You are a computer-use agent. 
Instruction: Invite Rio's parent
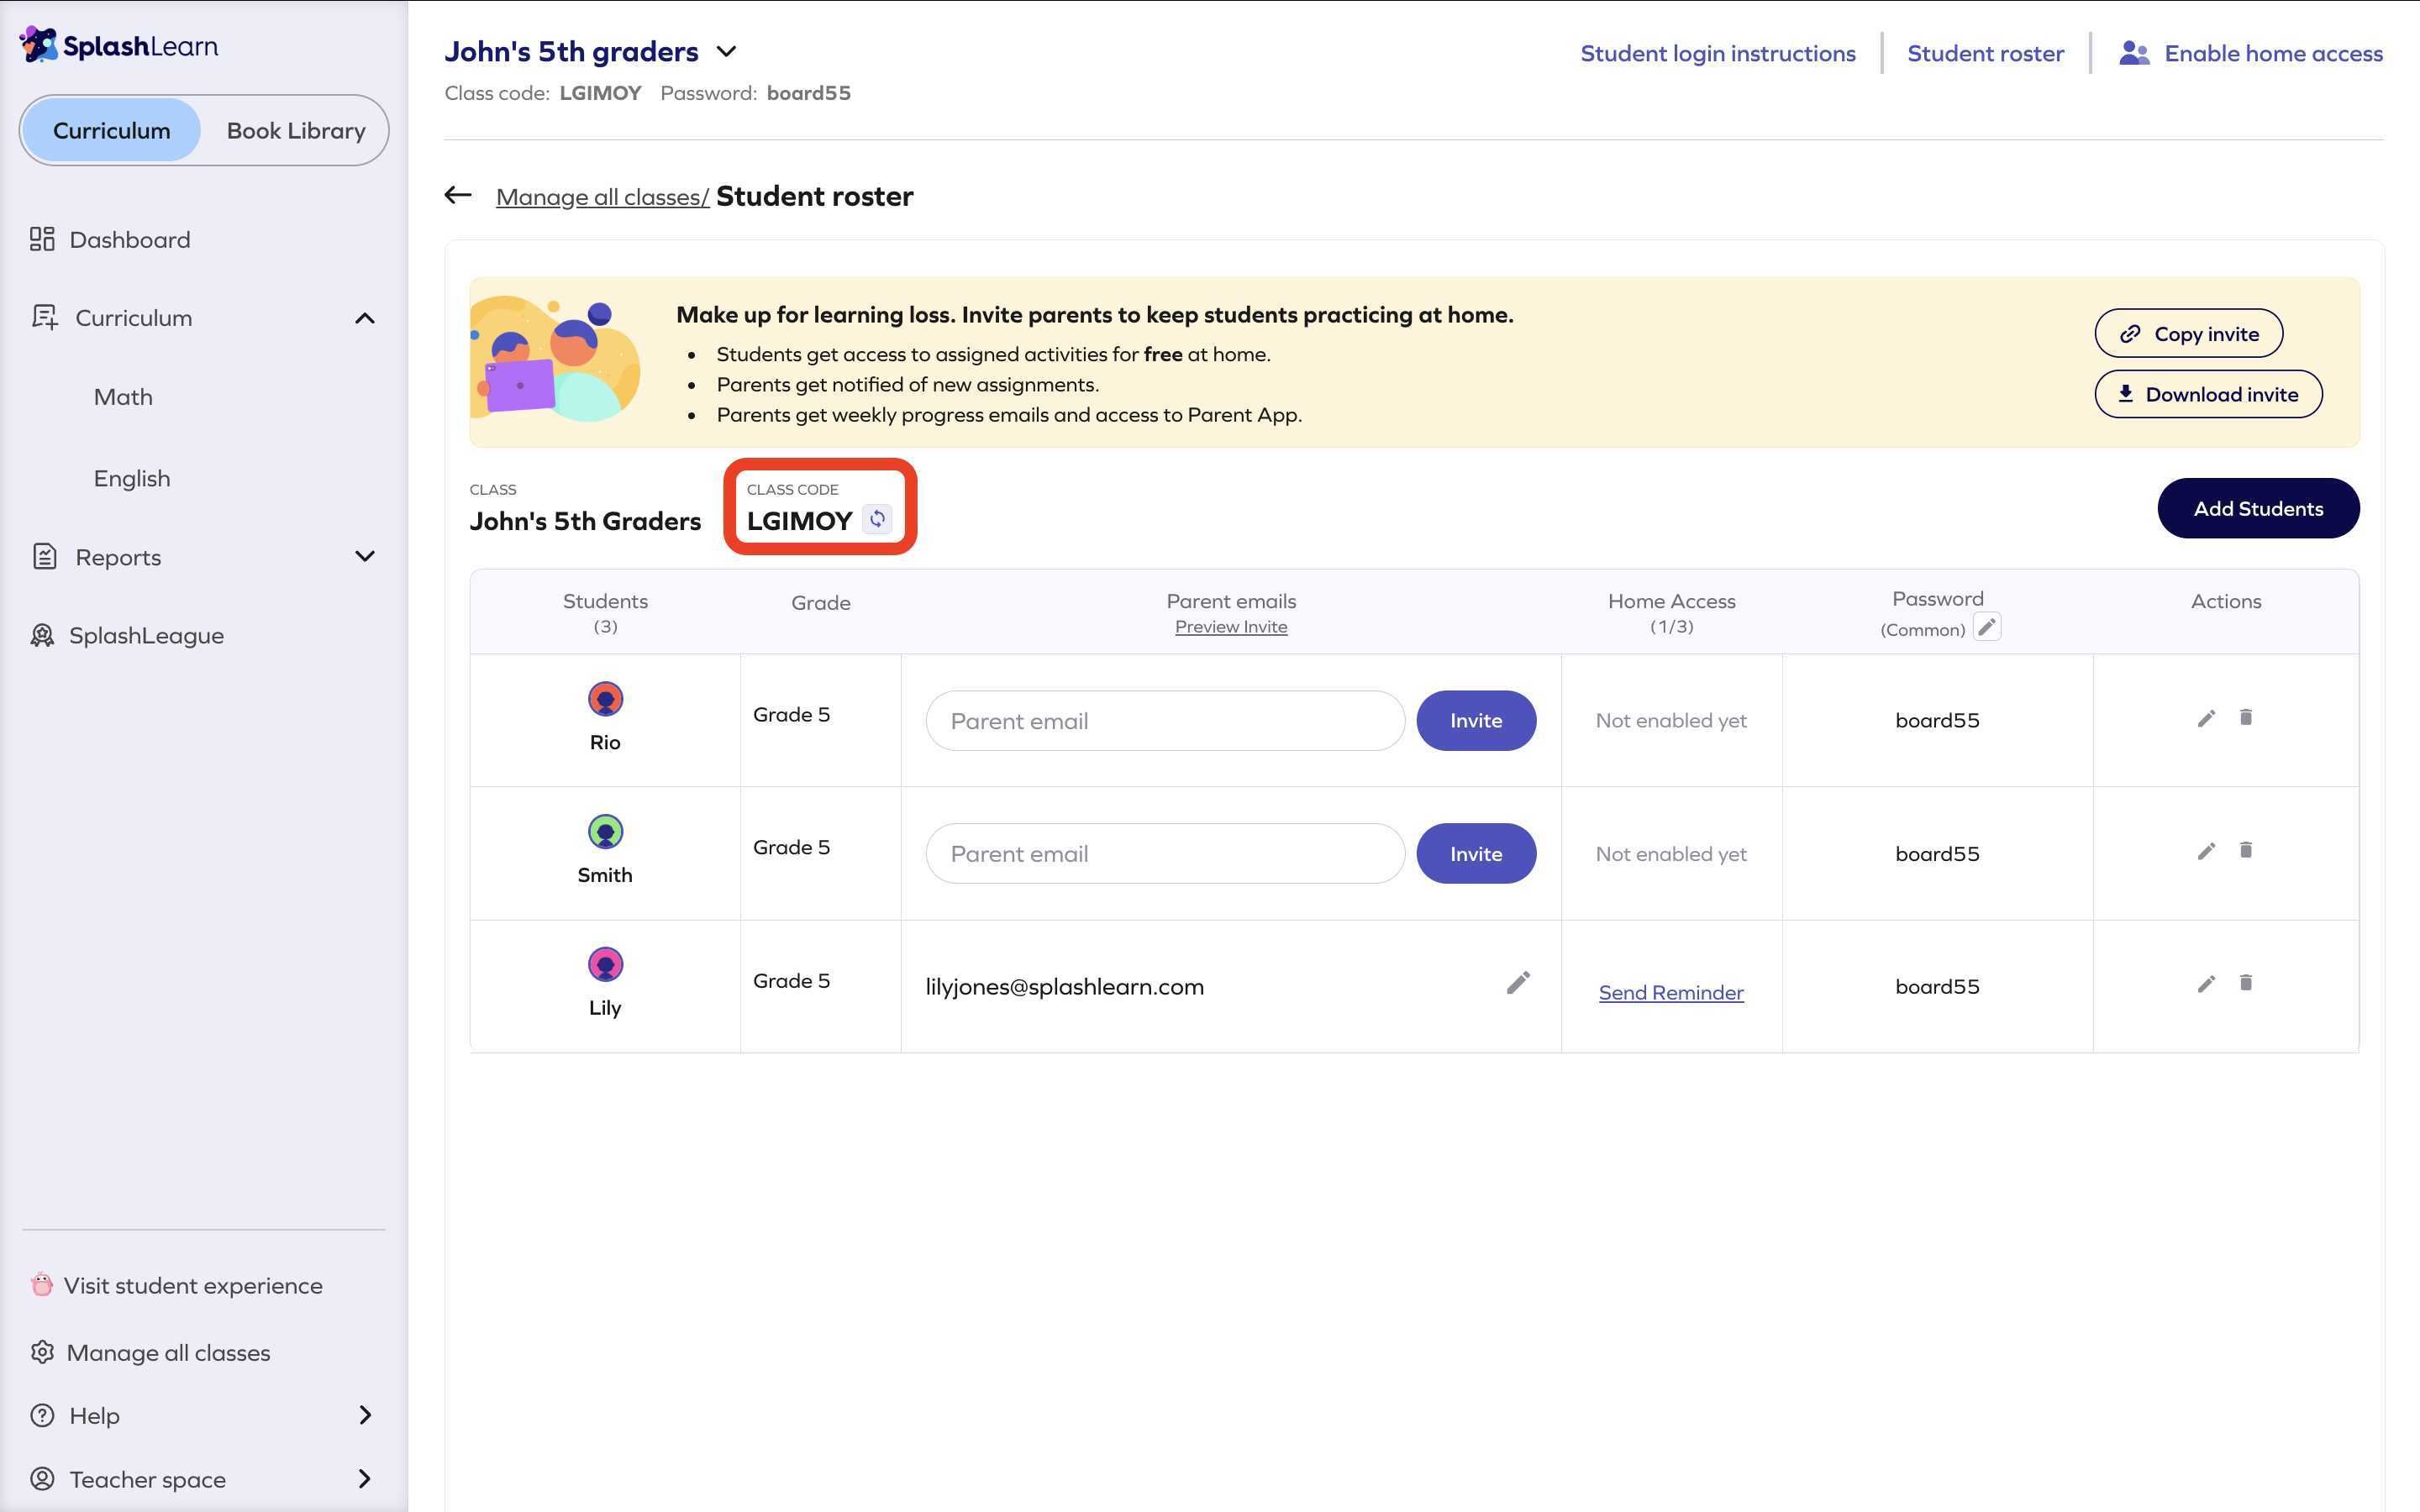[x=1476, y=720]
